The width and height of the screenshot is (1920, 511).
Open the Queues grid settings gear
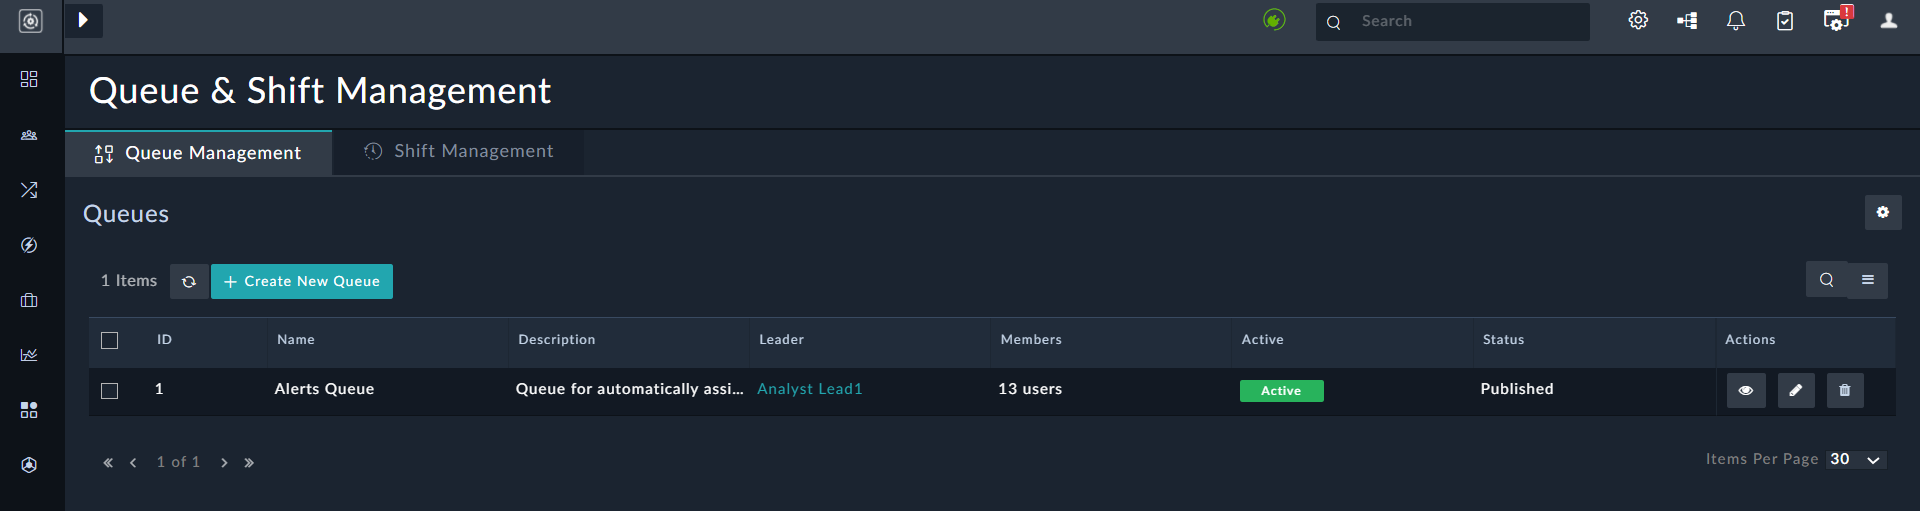coord(1883,212)
